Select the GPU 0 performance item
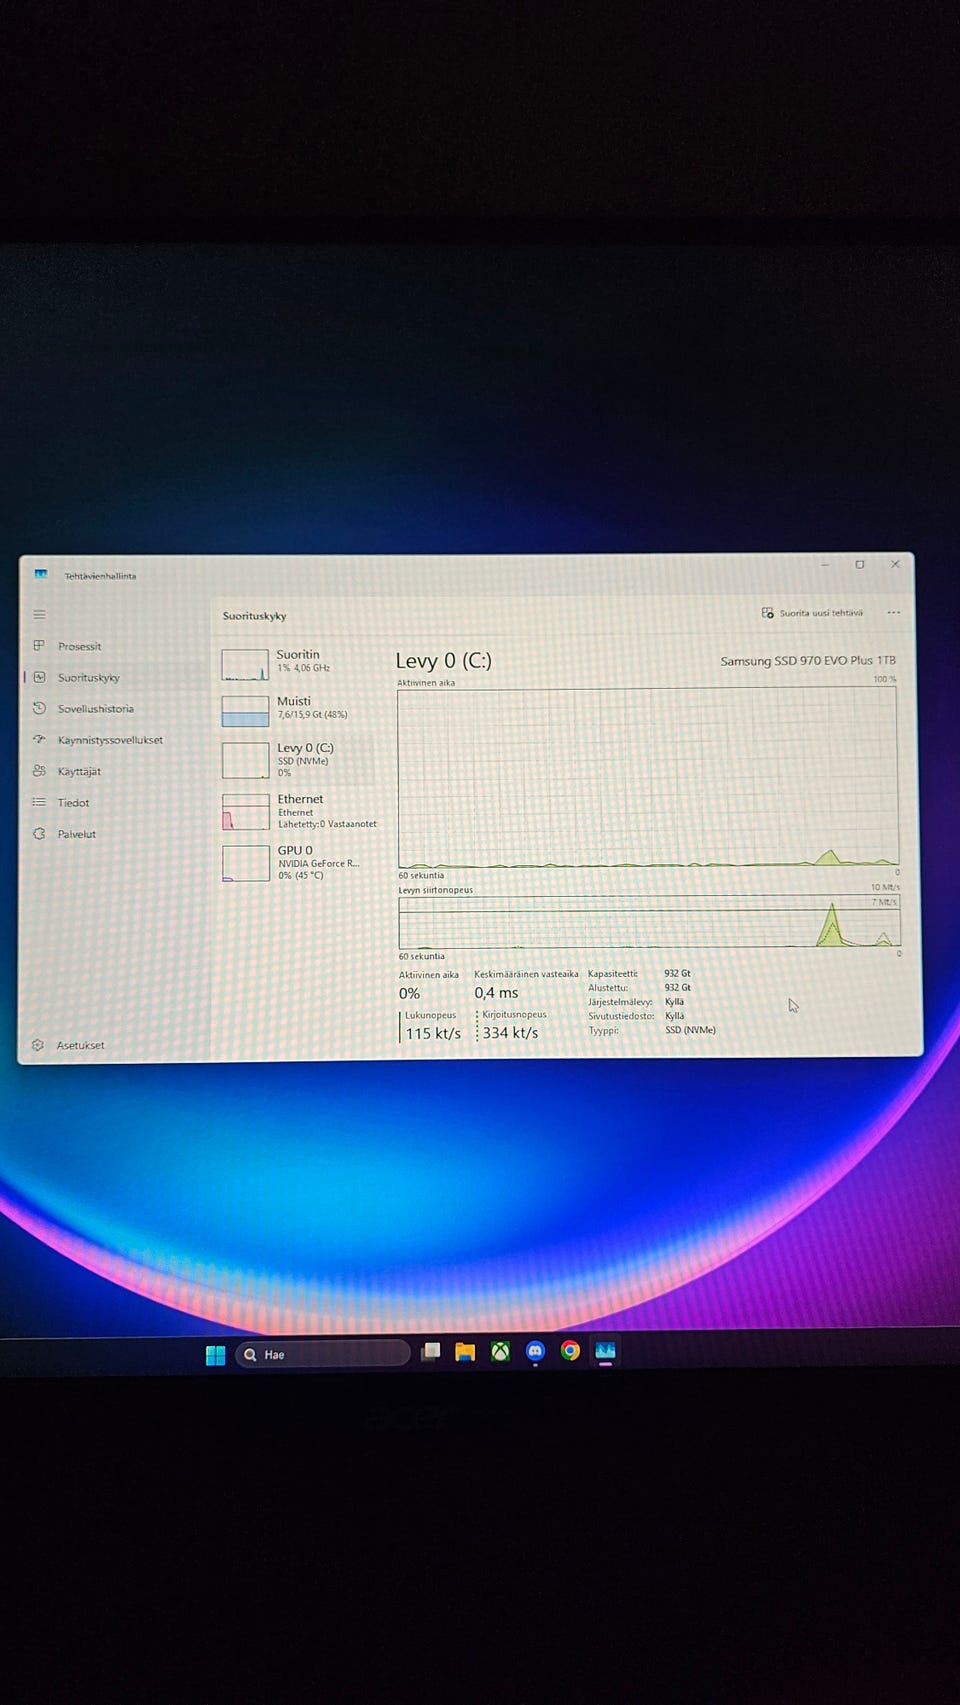The width and height of the screenshot is (960, 1705). pos(298,862)
